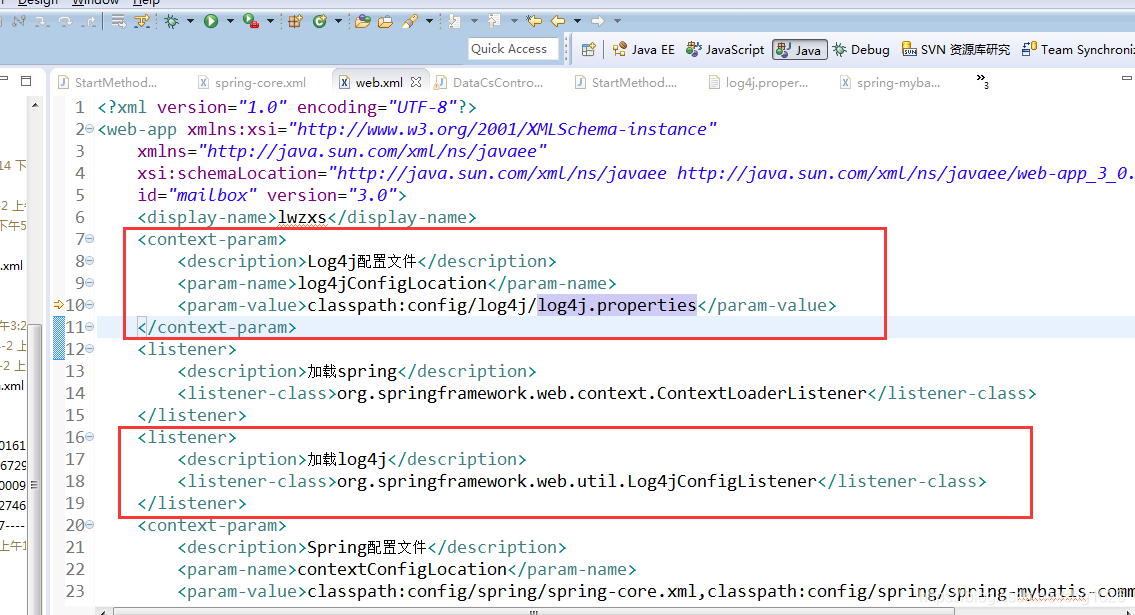Open the SVN 资源库研究 perspective
The image size is (1135, 615).
(x=955, y=49)
